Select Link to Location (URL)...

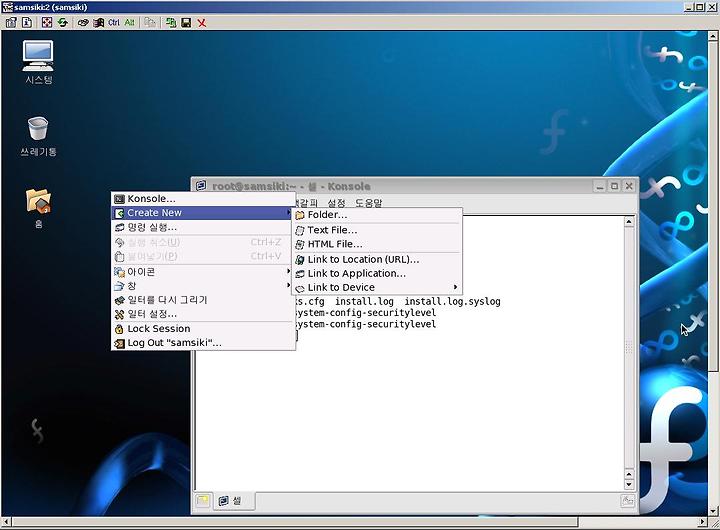tap(377, 259)
